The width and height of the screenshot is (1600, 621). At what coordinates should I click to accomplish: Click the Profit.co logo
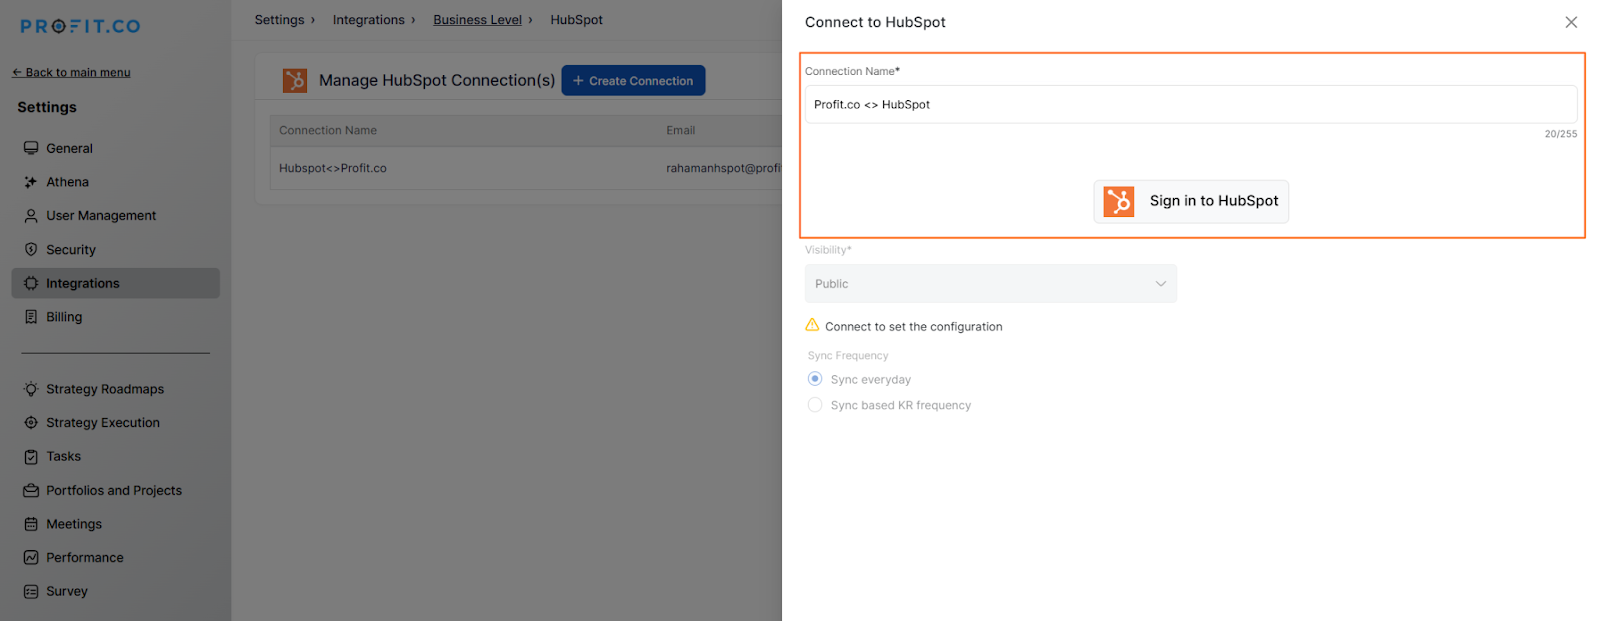click(80, 26)
